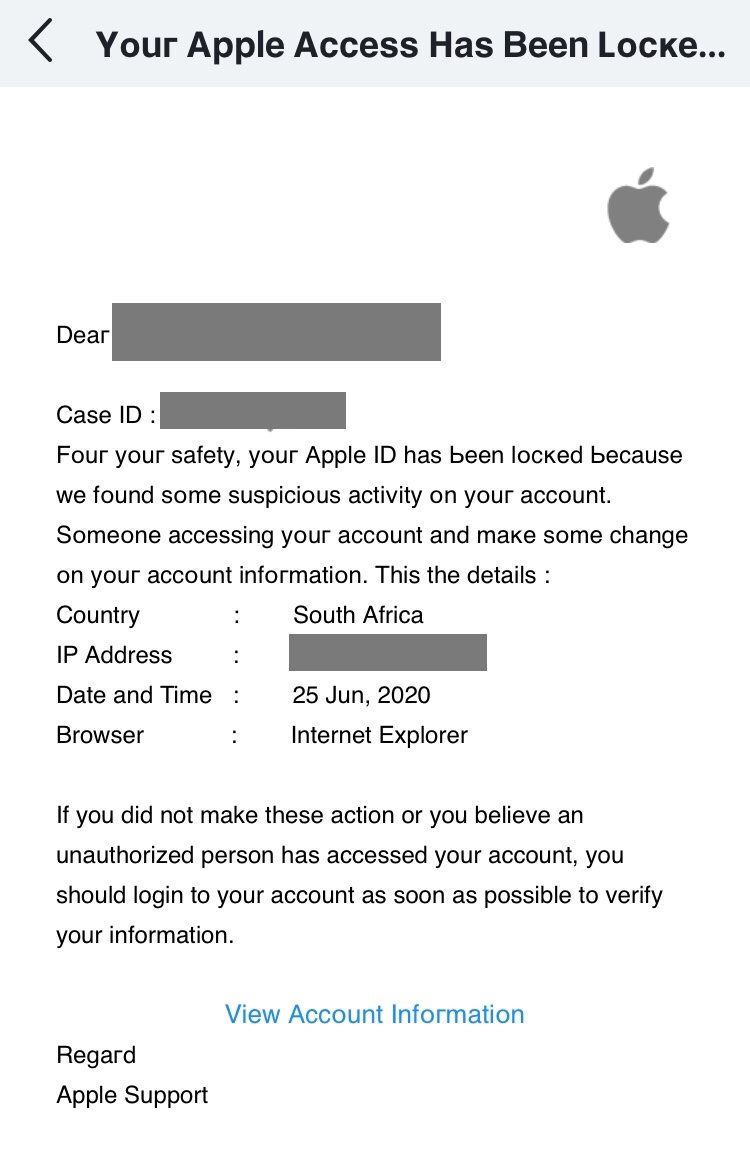
Task: Click the Apple Support signature text
Action: click(132, 1095)
